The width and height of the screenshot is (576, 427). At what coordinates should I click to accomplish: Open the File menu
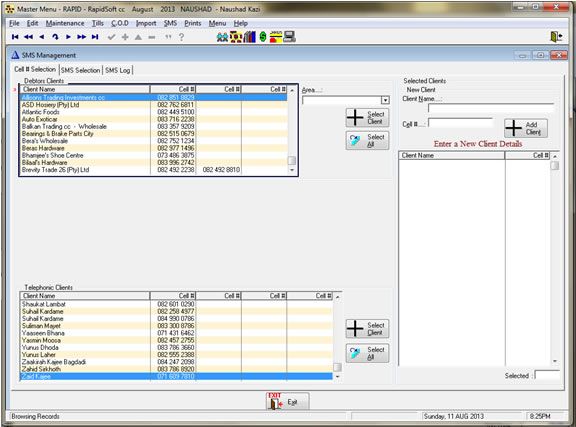click(14, 23)
